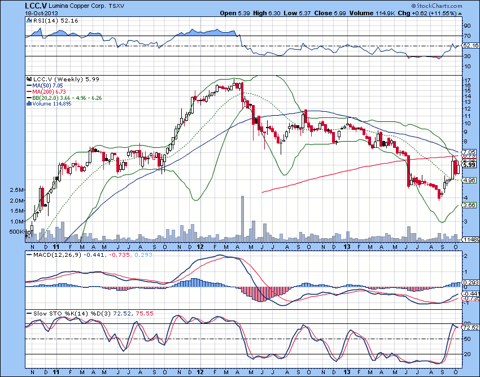Screen dimensions: 480x377
Task: Click the blue line marker before MA(50)
Action: click(29, 86)
